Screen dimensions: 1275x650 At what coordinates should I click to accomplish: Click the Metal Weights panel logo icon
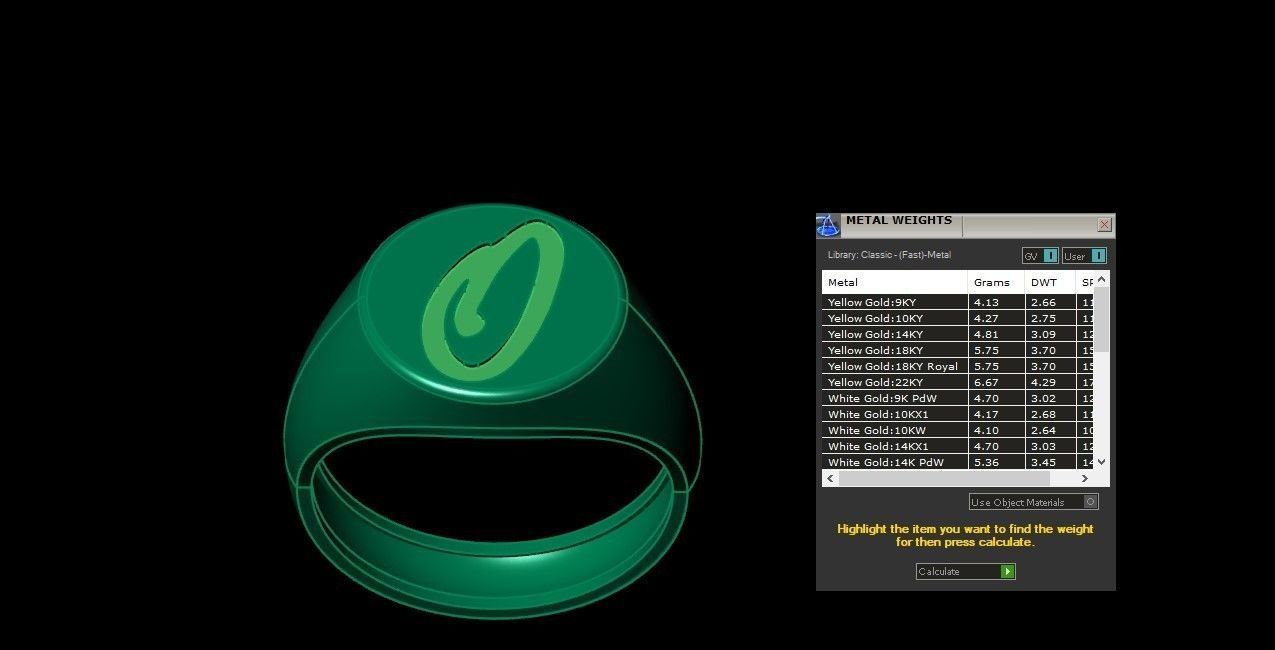[x=828, y=225]
